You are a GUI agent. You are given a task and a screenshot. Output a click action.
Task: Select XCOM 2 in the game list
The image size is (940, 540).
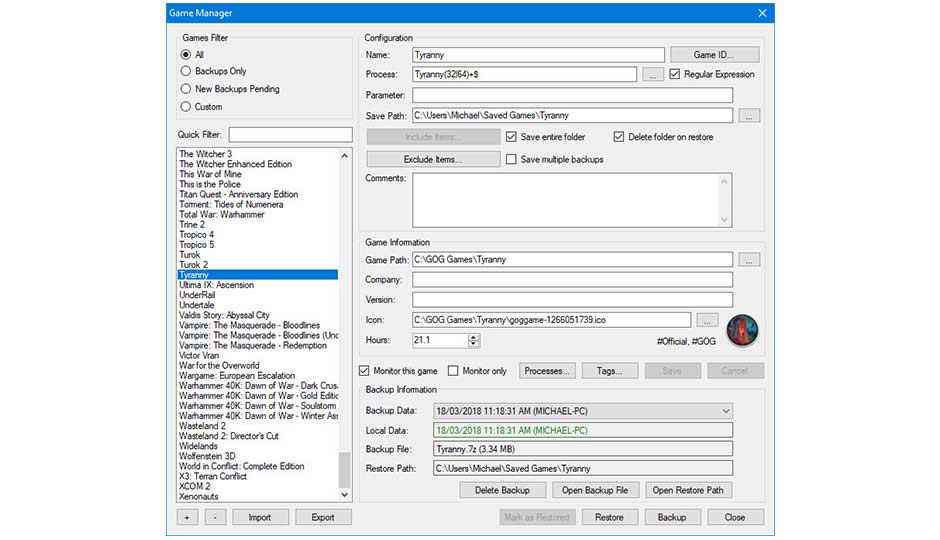[195, 486]
